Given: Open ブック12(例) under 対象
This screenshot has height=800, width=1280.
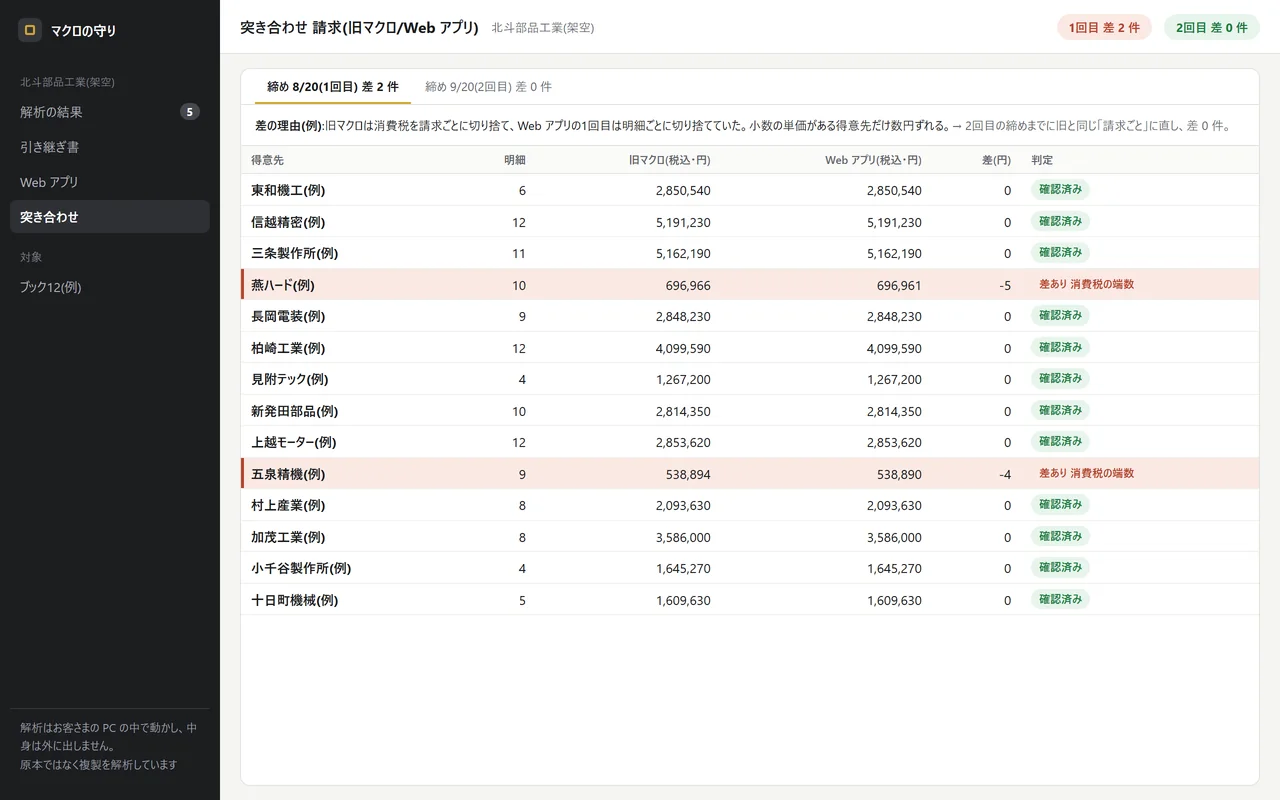Looking at the screenshot, I should coord(110,287).
